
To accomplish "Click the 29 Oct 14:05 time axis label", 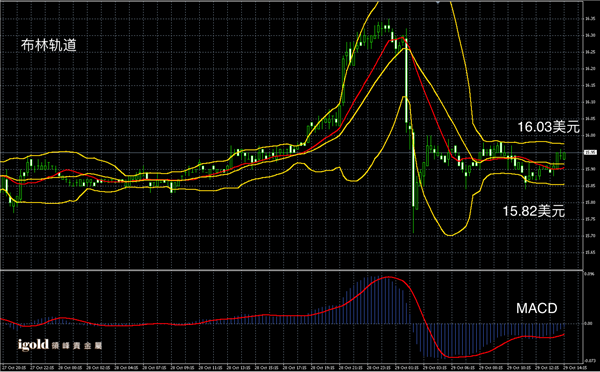I will coord(572,368).
